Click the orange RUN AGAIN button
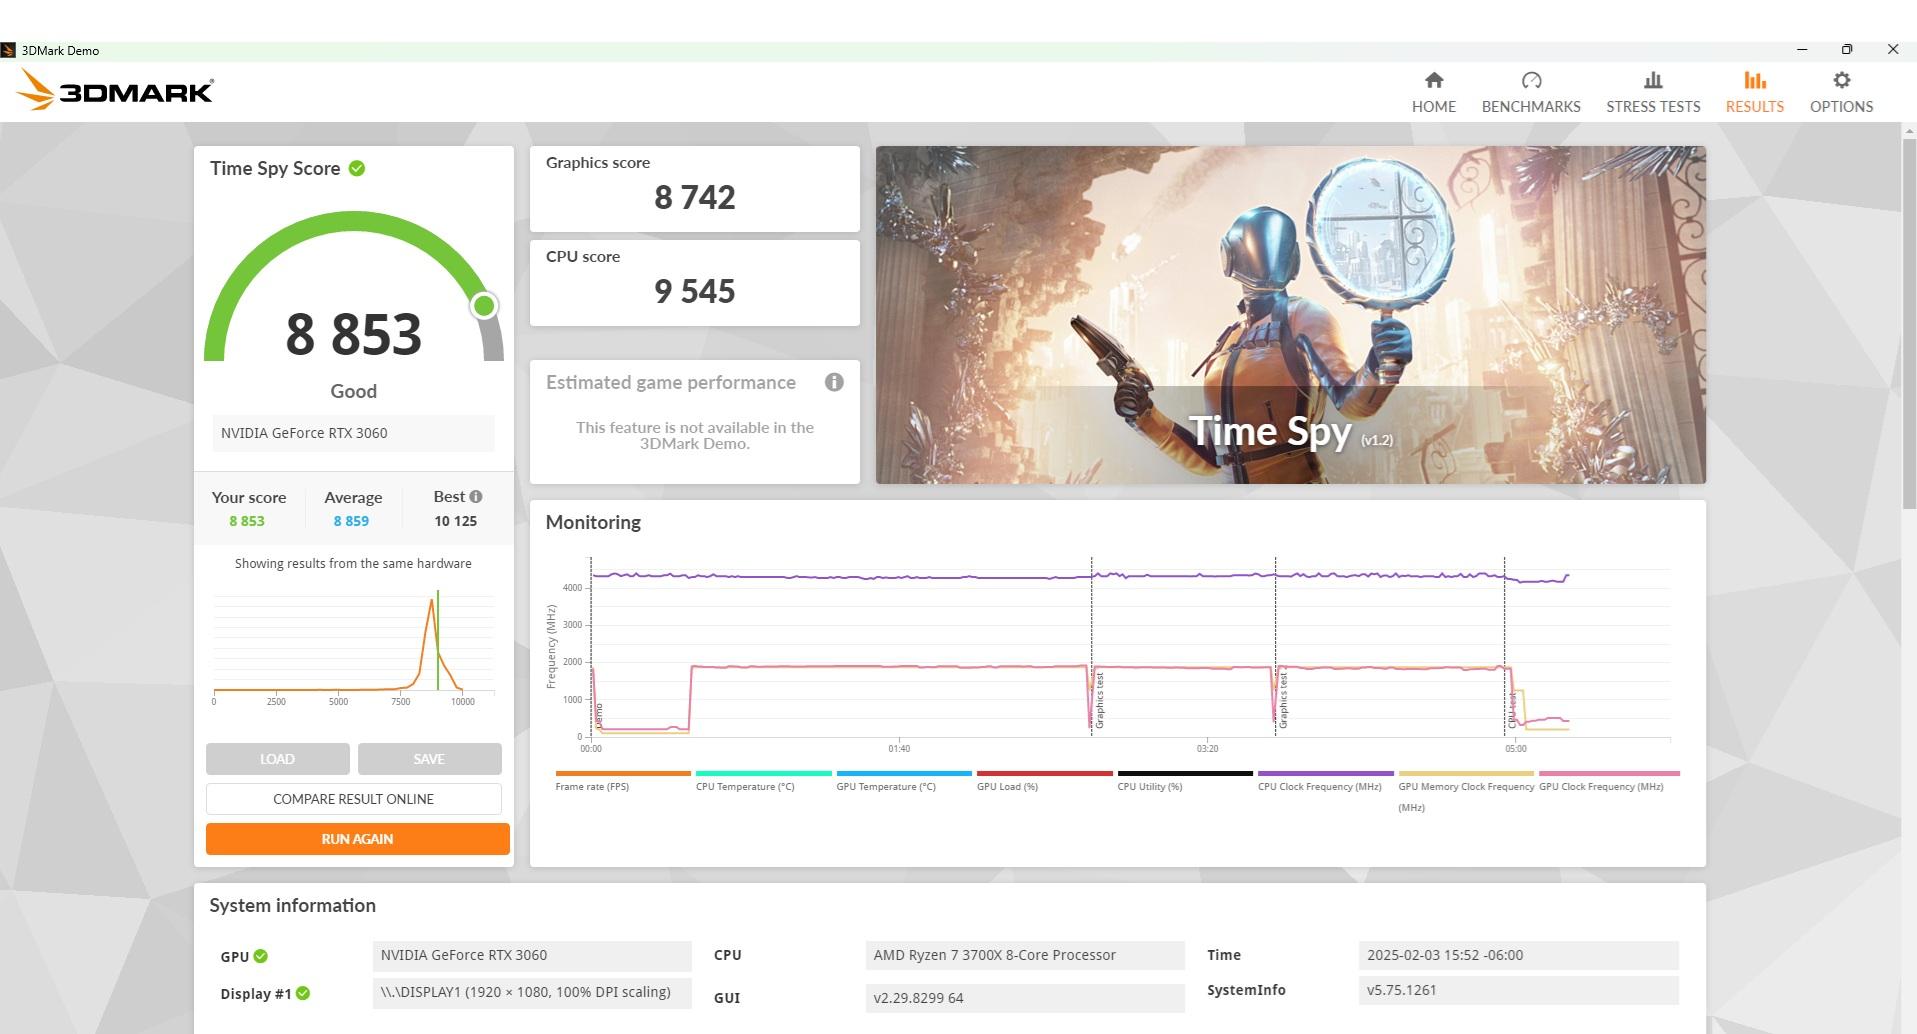 coord(357,839)
